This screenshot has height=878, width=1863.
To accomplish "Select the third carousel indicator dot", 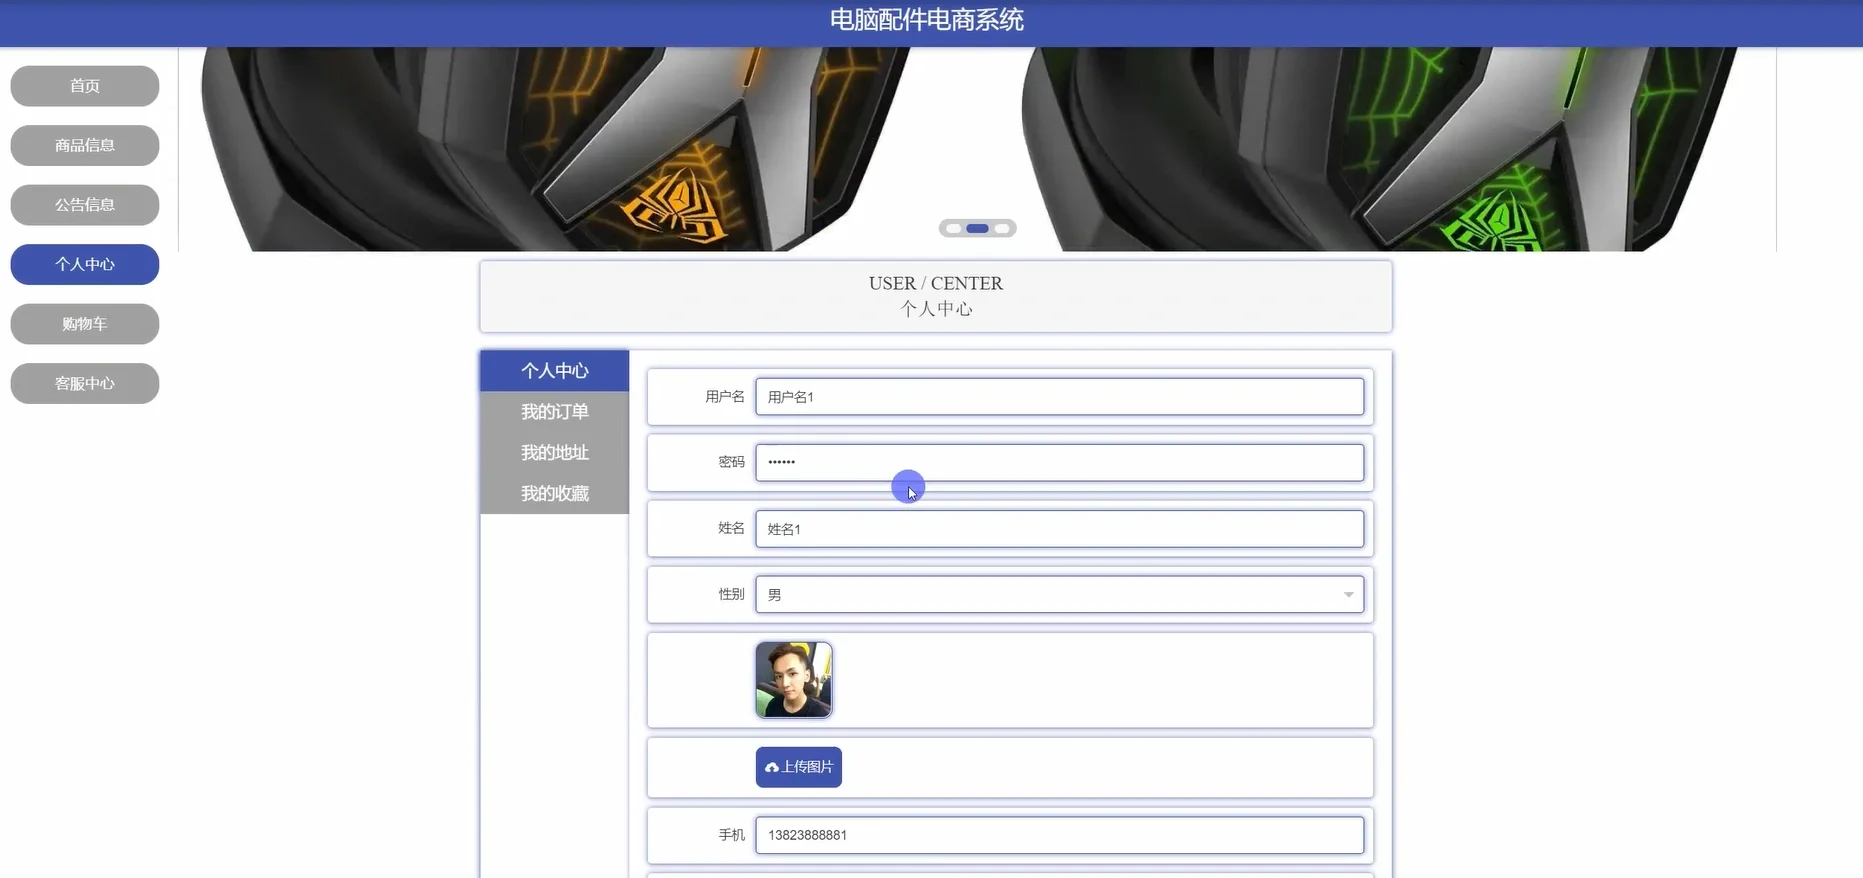I will [1001, 229].
